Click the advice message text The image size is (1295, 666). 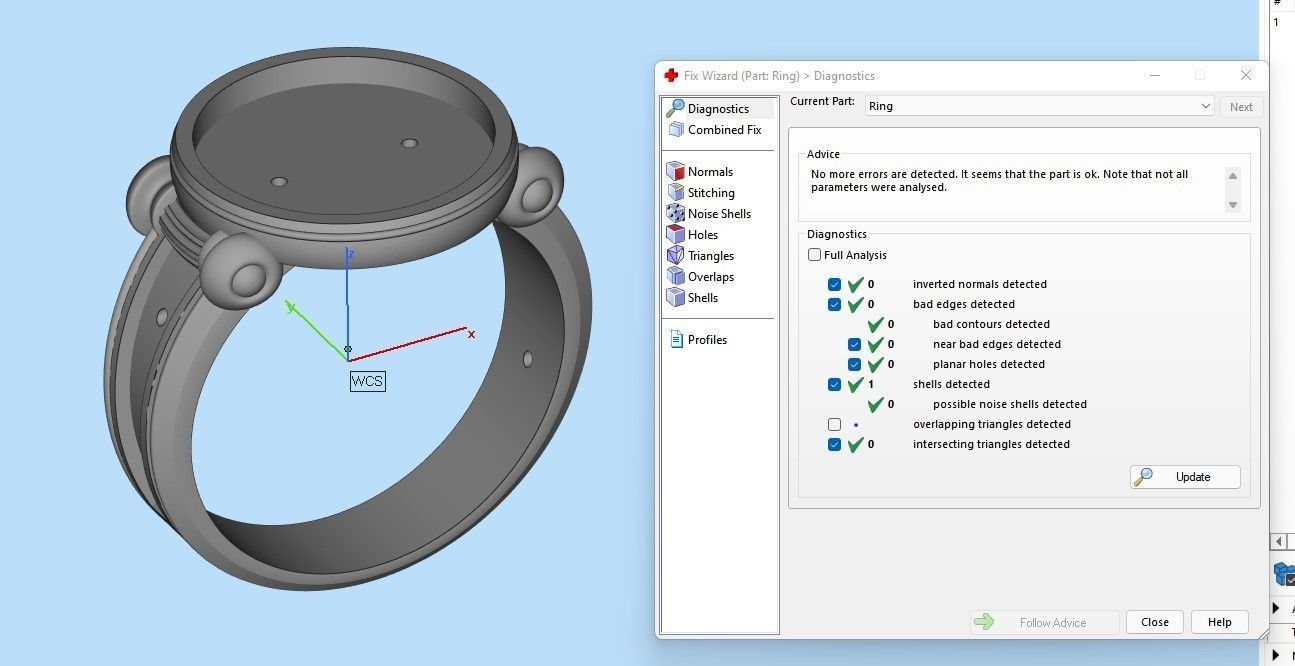coord(1000,181)
